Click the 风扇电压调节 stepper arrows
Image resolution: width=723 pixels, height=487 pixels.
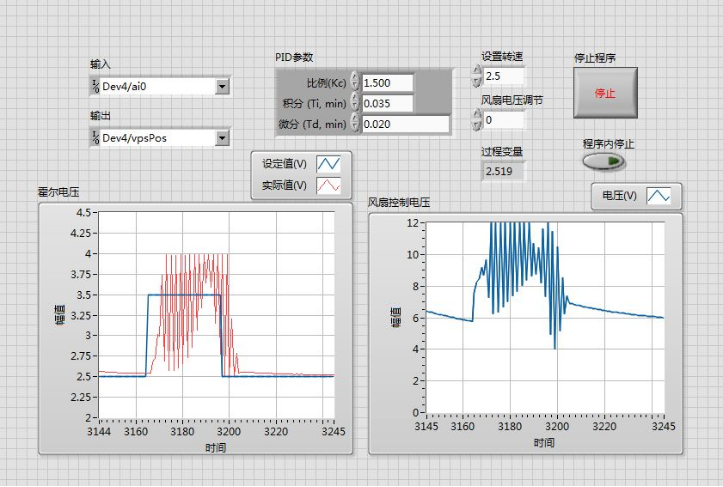coord(476,120)
